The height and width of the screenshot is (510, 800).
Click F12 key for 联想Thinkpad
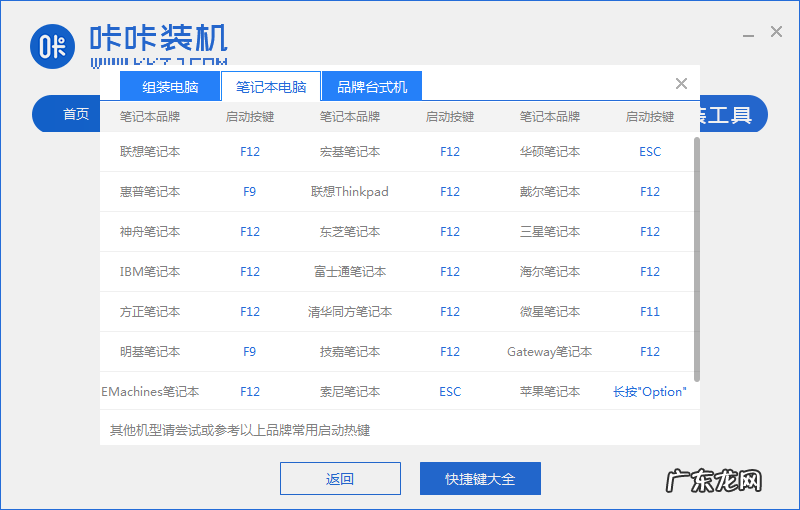tap(450, 192)
